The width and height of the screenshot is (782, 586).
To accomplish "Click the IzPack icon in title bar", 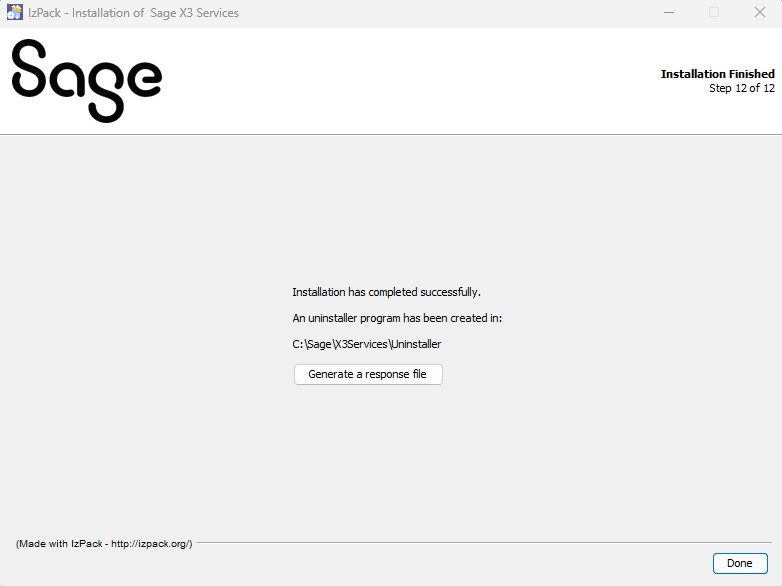I will coord(15,13).
